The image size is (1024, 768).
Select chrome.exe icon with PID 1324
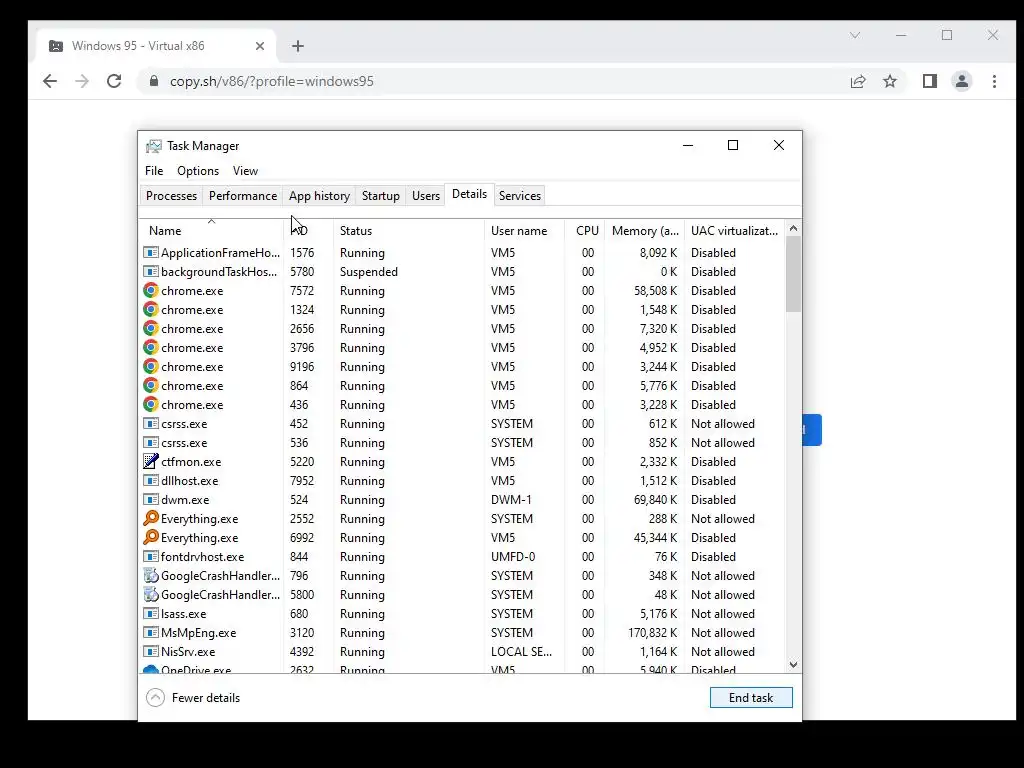(151, 310)
